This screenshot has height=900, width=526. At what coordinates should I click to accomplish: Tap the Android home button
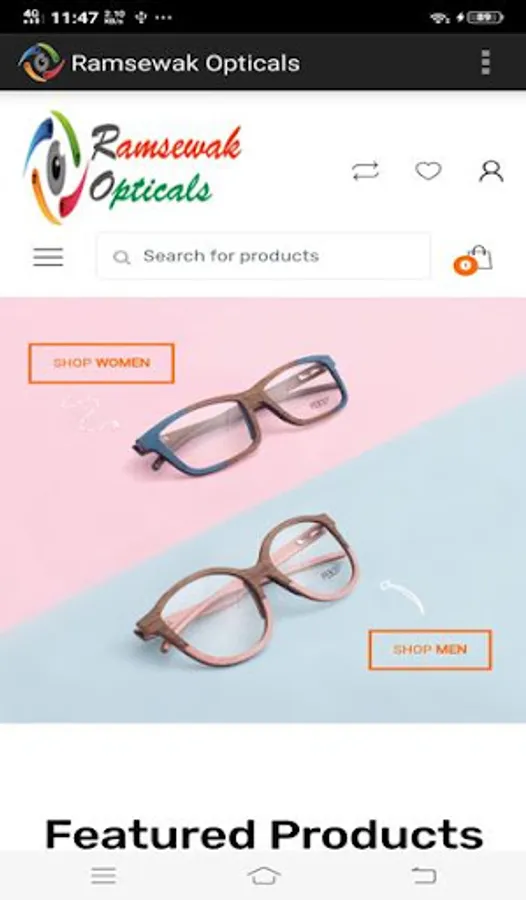tap(264, 876)
